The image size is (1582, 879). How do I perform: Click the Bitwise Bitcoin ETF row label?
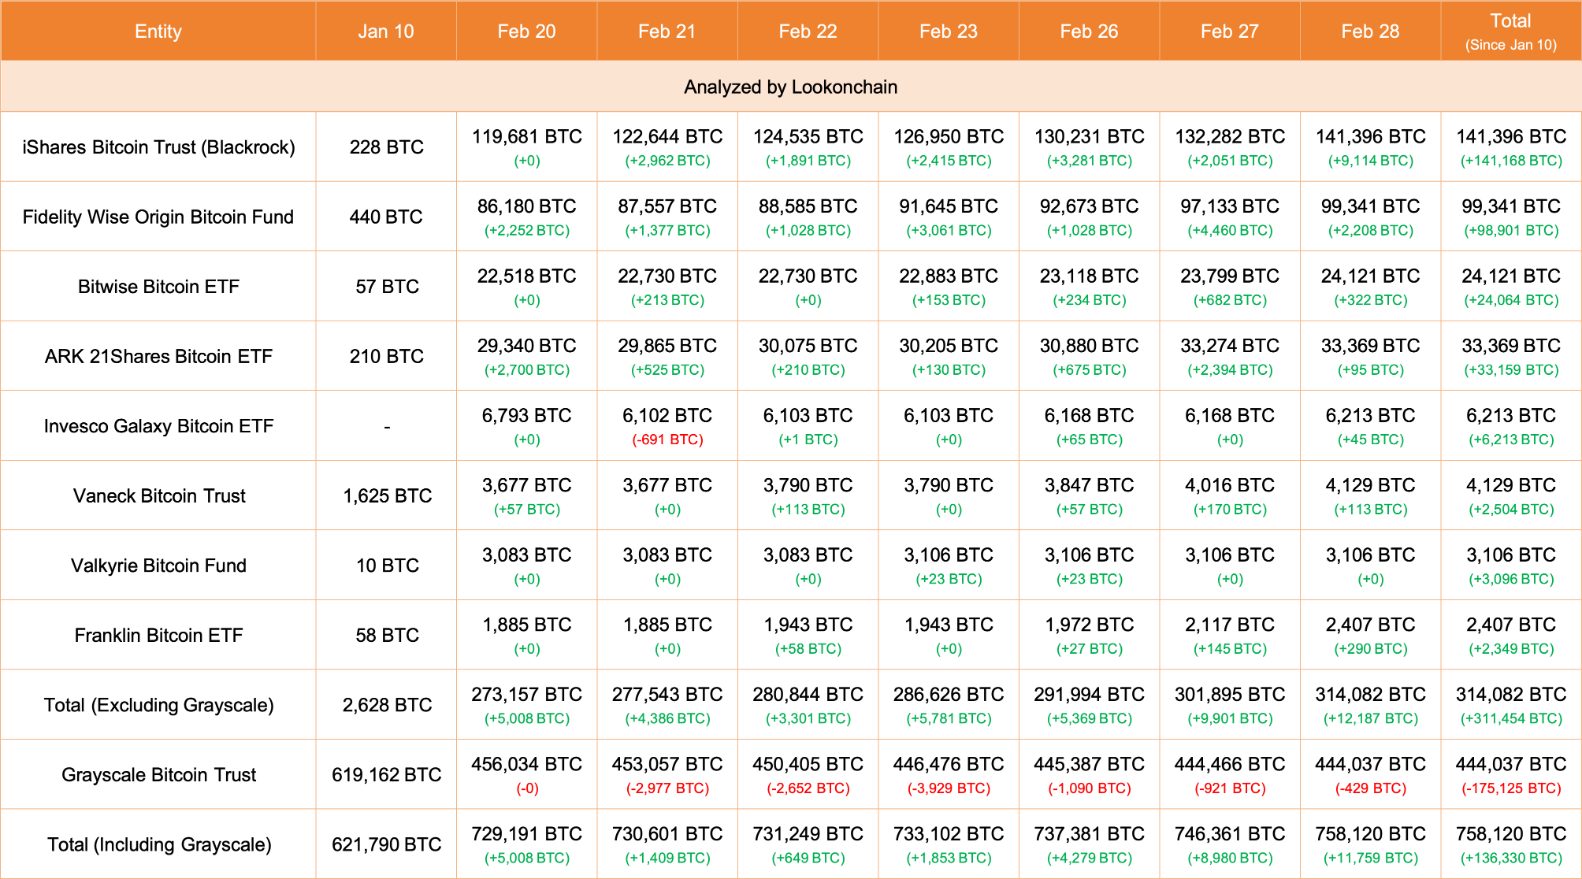[159, 287]
